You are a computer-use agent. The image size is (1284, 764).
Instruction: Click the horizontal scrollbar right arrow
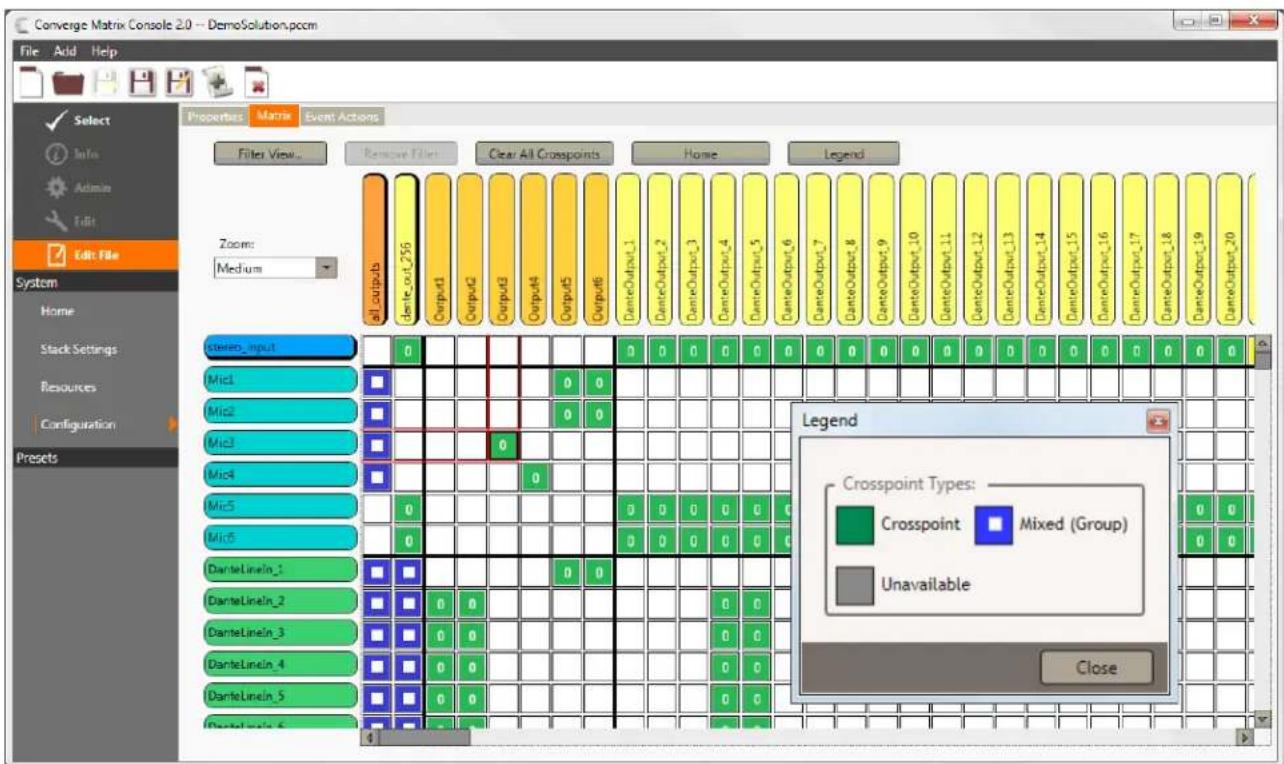click(x=1247, y=737)
